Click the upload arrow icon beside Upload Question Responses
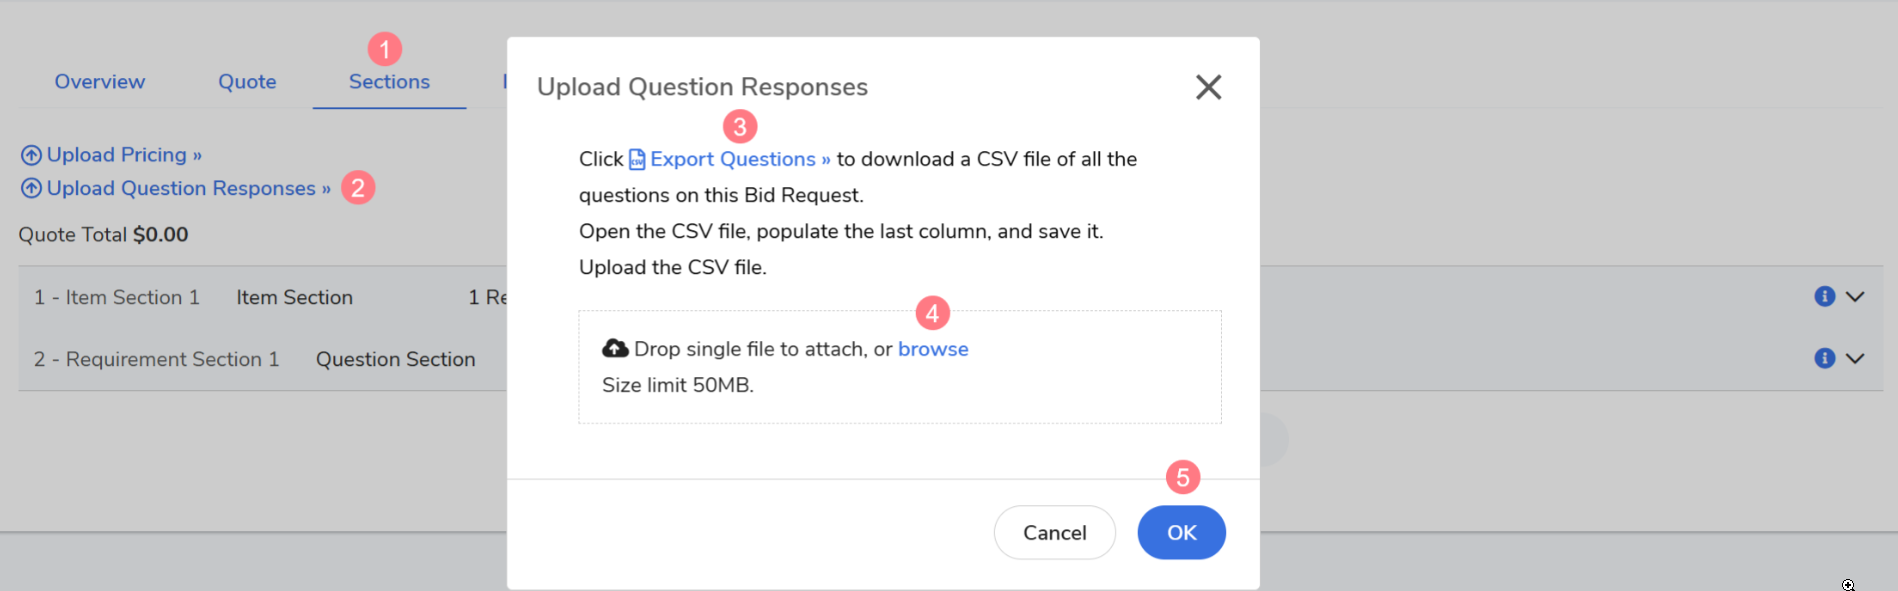This screenshot has height=591, width=1898. click(31, 188)
